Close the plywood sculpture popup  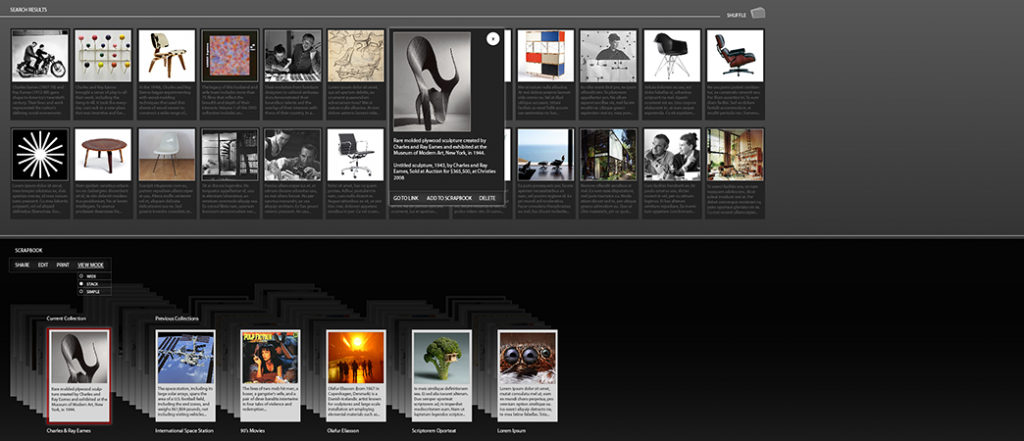[x=492, y=39]
